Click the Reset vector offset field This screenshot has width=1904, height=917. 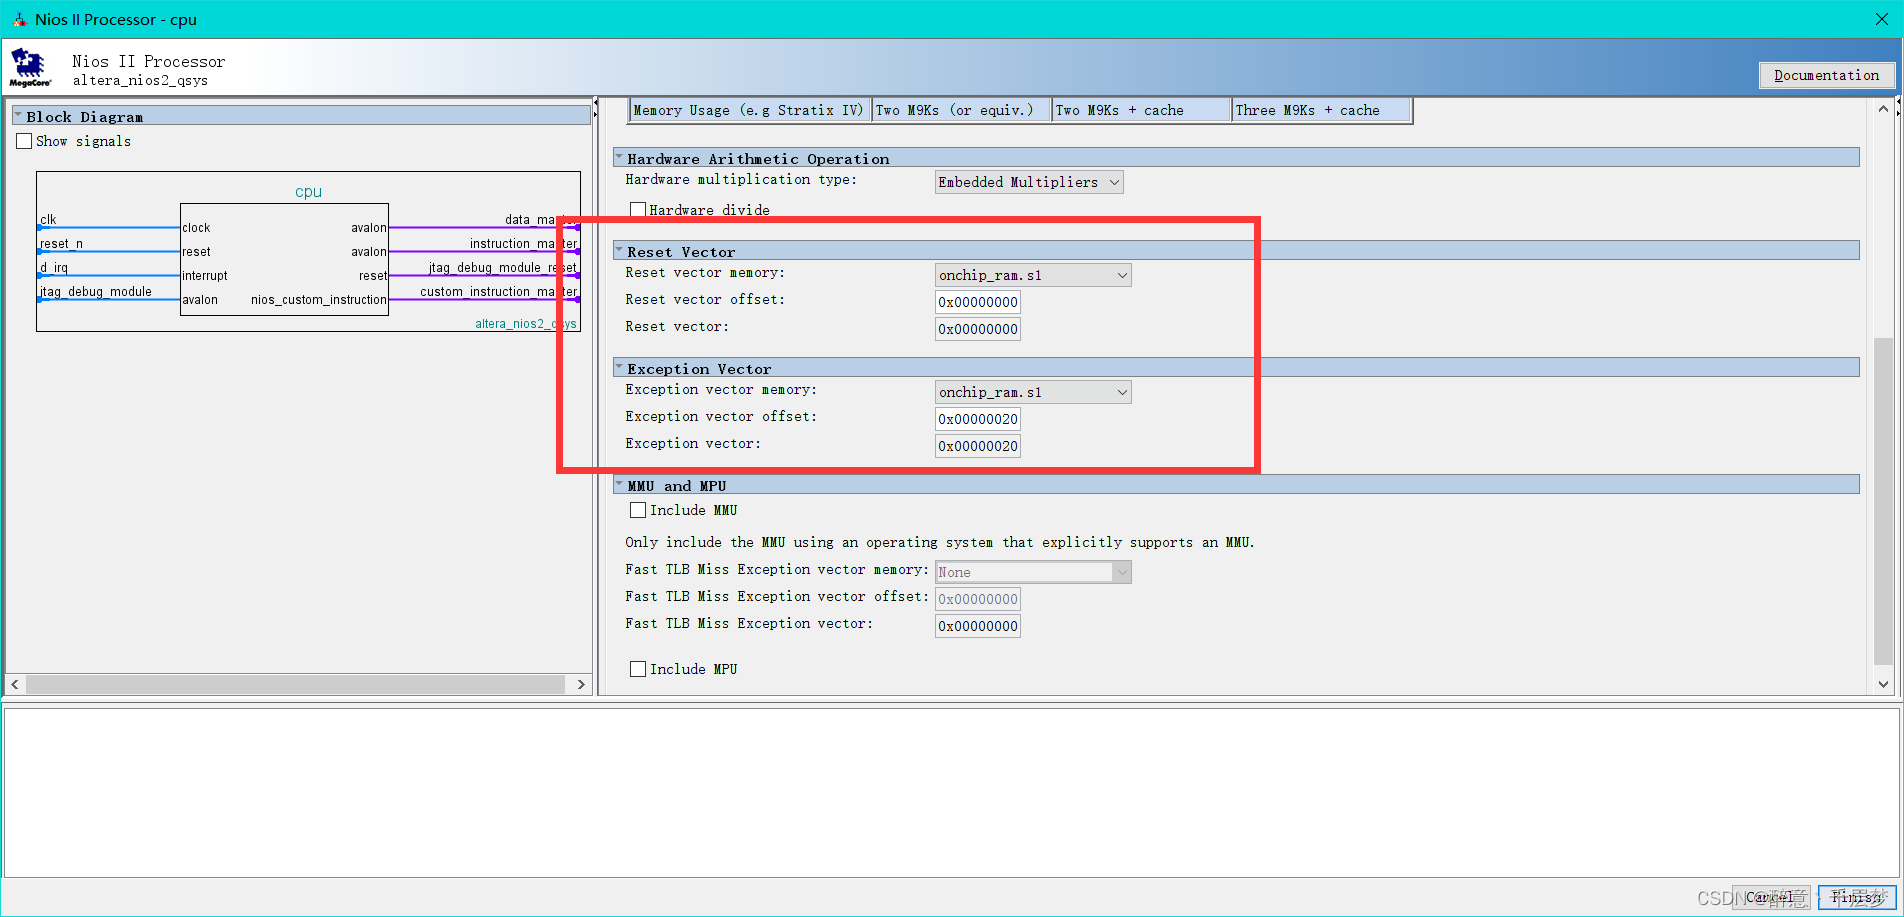[x=978, y=302]
